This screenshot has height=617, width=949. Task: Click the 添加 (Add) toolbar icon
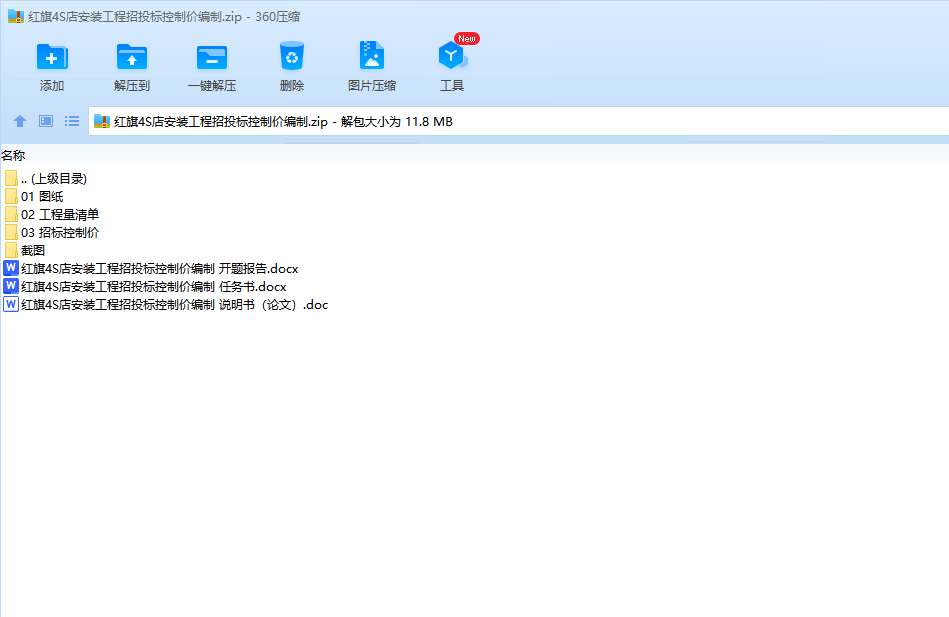pos(52,58)
